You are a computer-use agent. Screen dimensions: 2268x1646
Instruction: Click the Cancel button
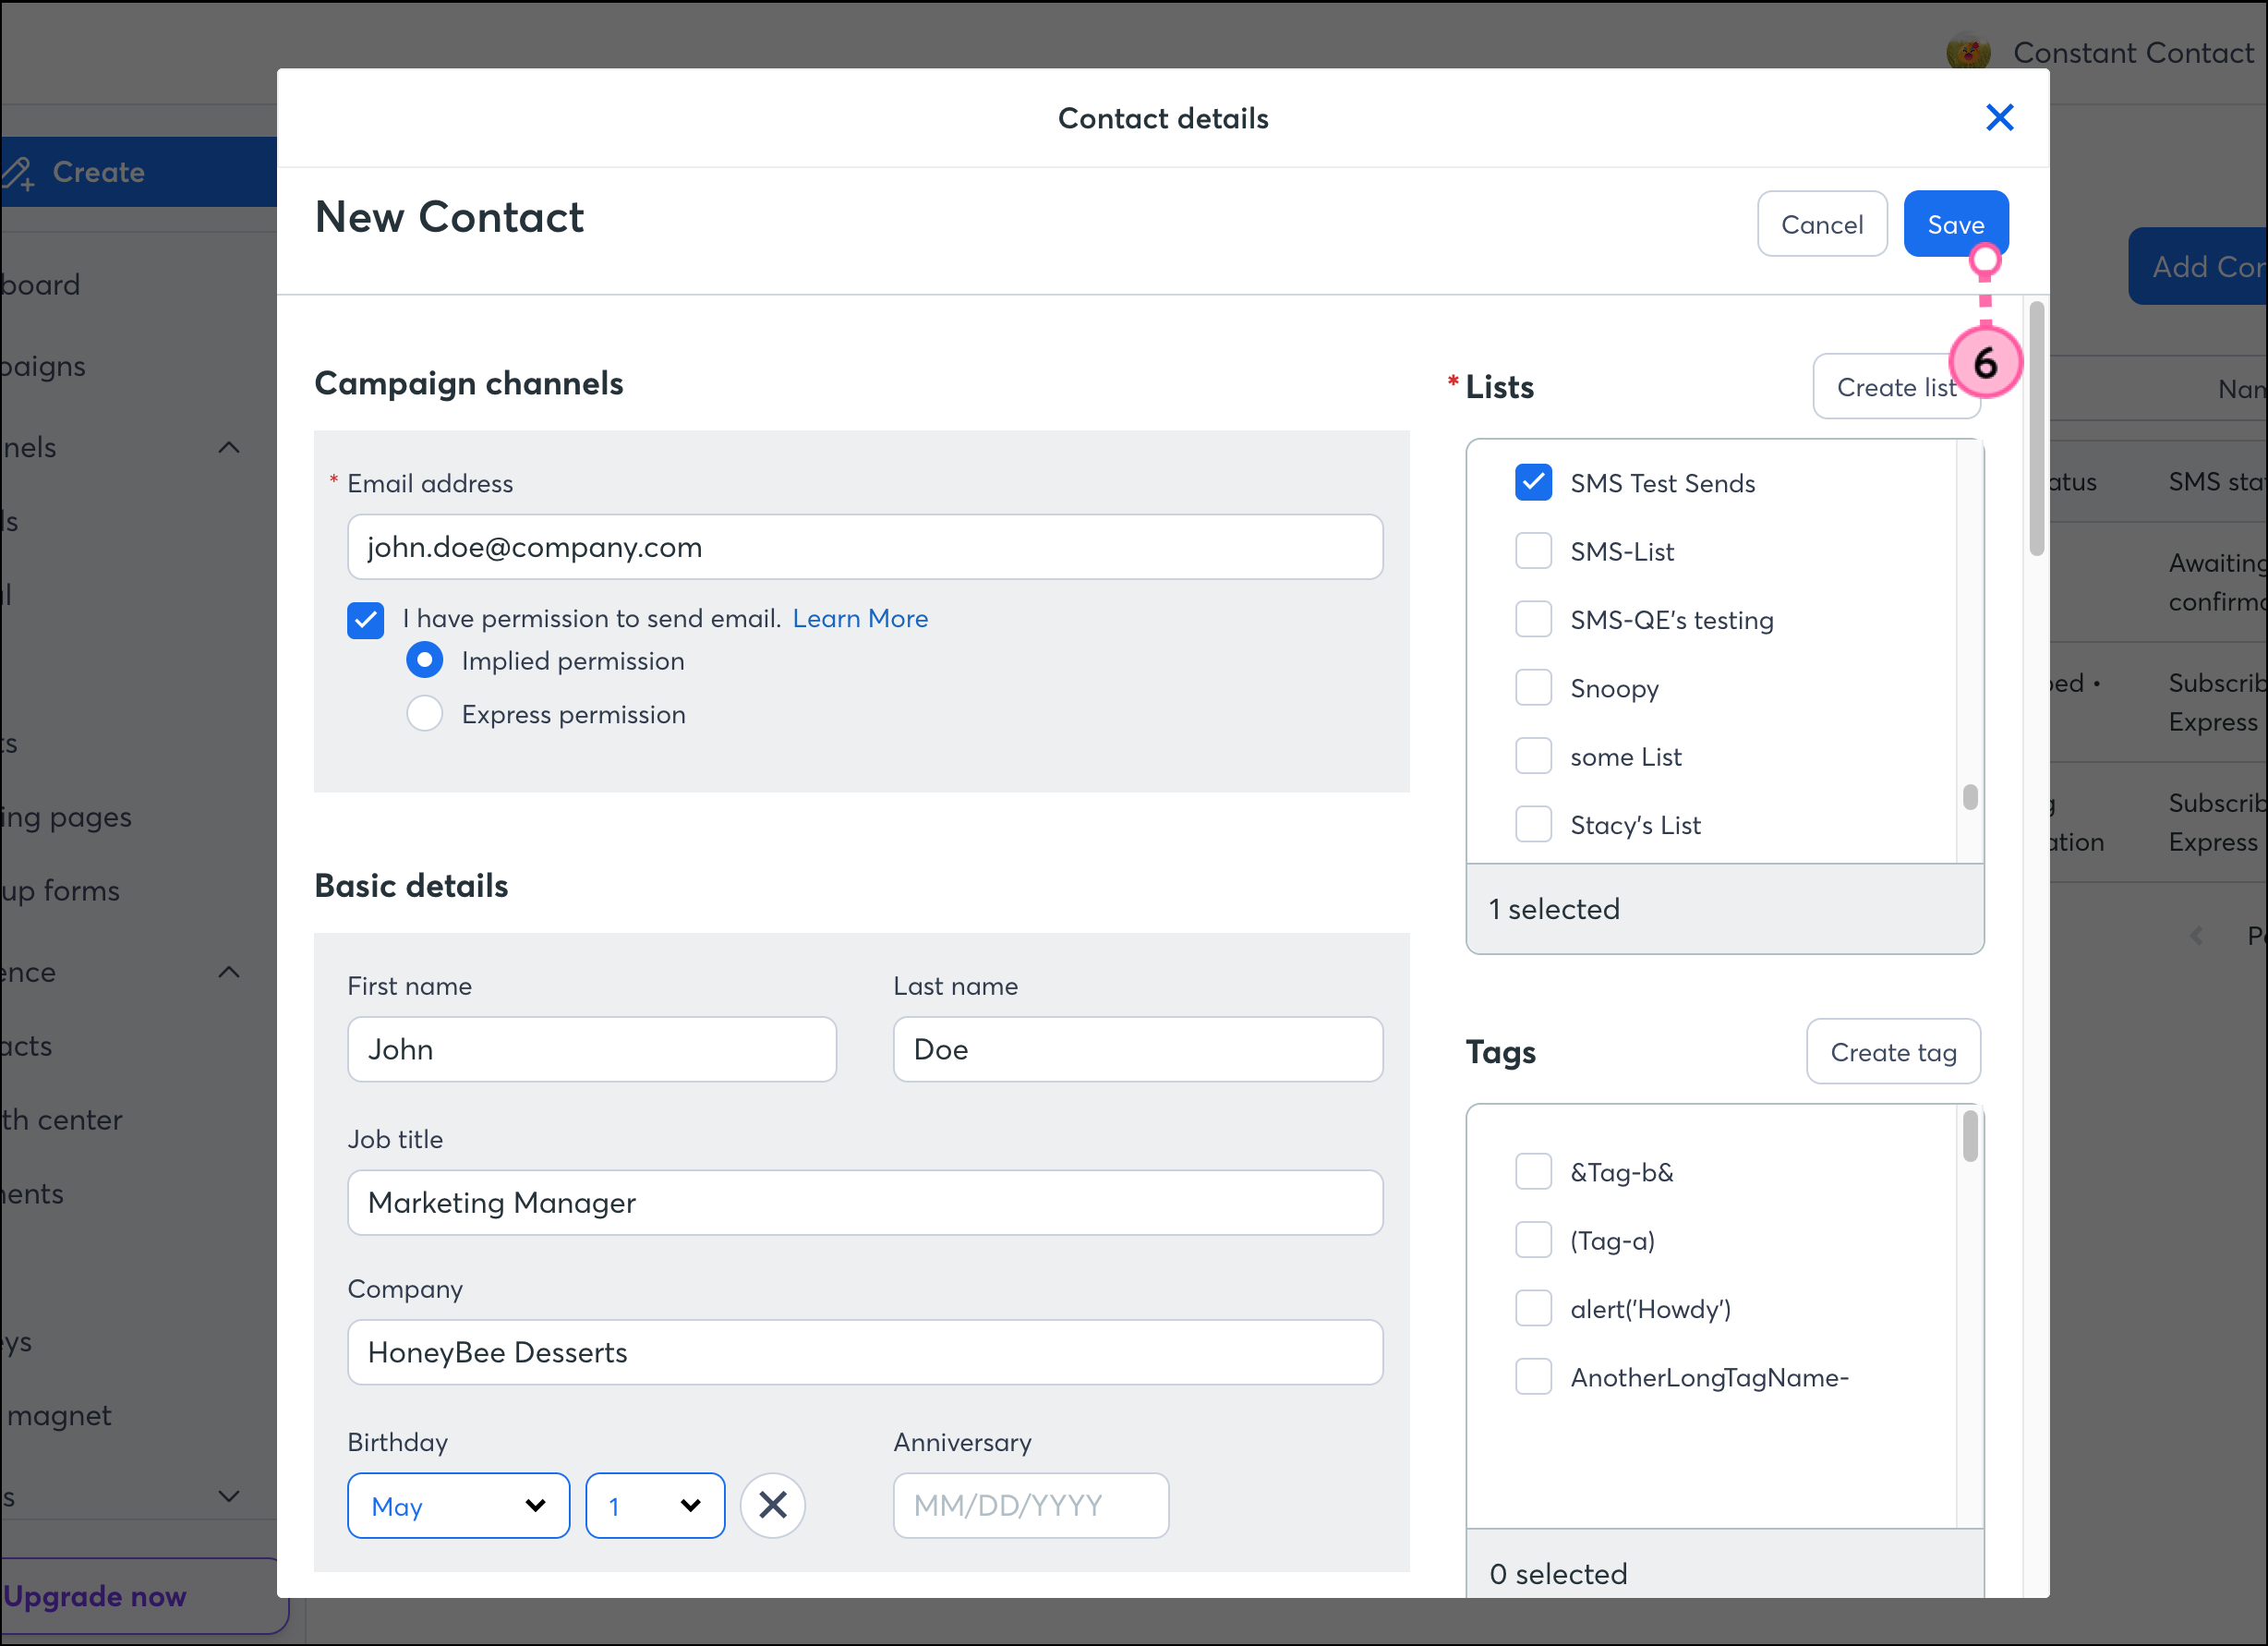click(1822, 224)
